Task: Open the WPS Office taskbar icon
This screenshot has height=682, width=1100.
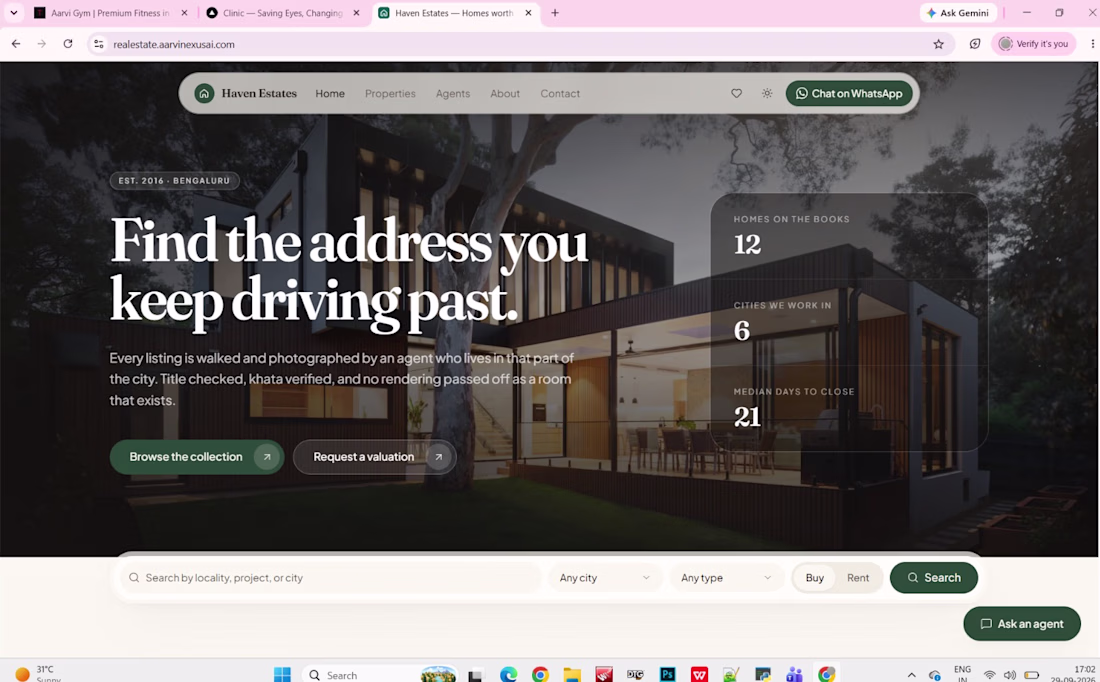Action: [x=699, y=674]
